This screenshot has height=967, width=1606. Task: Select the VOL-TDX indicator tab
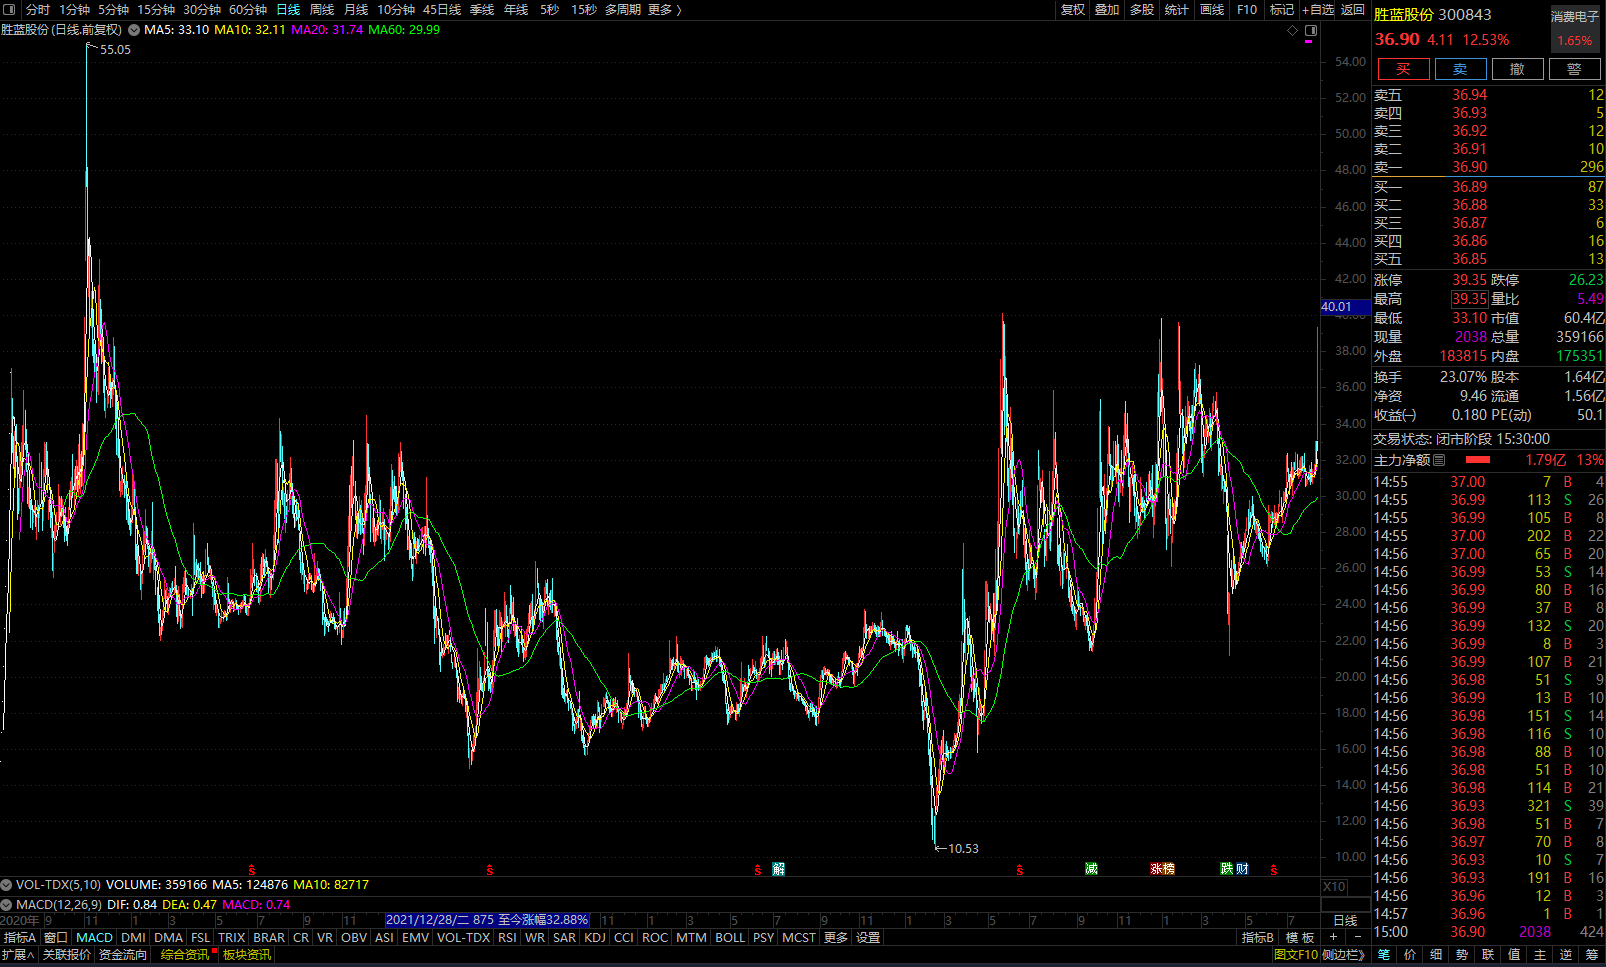[464, 938]
